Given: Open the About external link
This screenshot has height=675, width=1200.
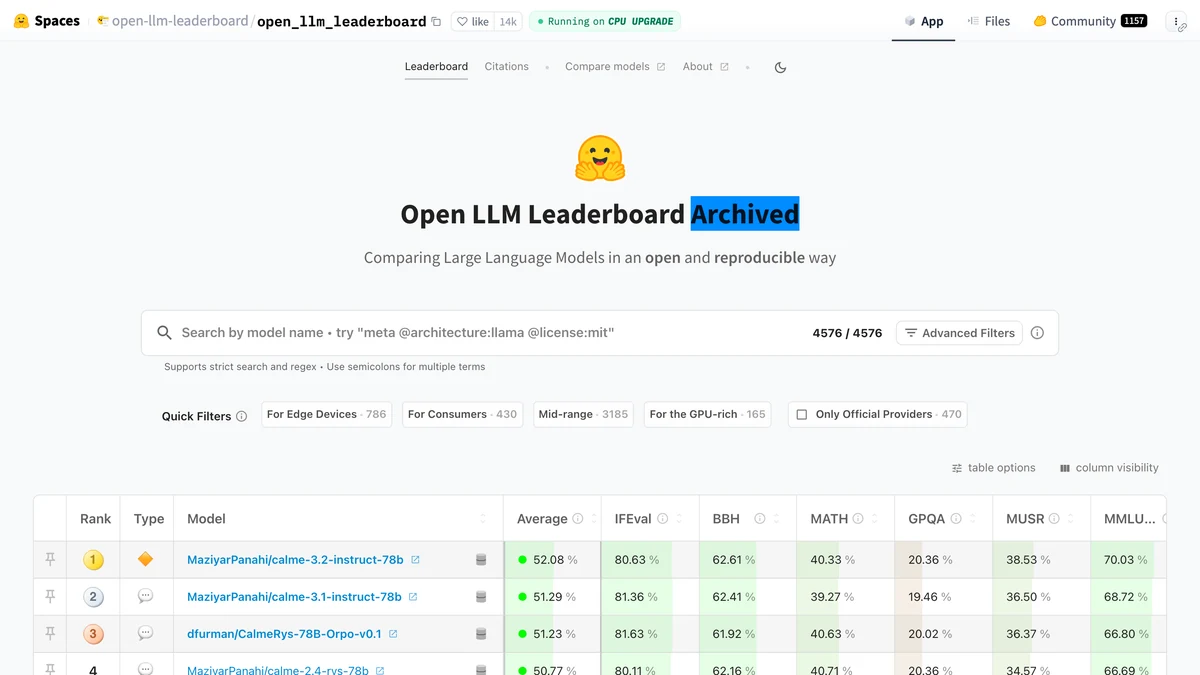Looking at the screenshot, I should [x=706, y=67].
